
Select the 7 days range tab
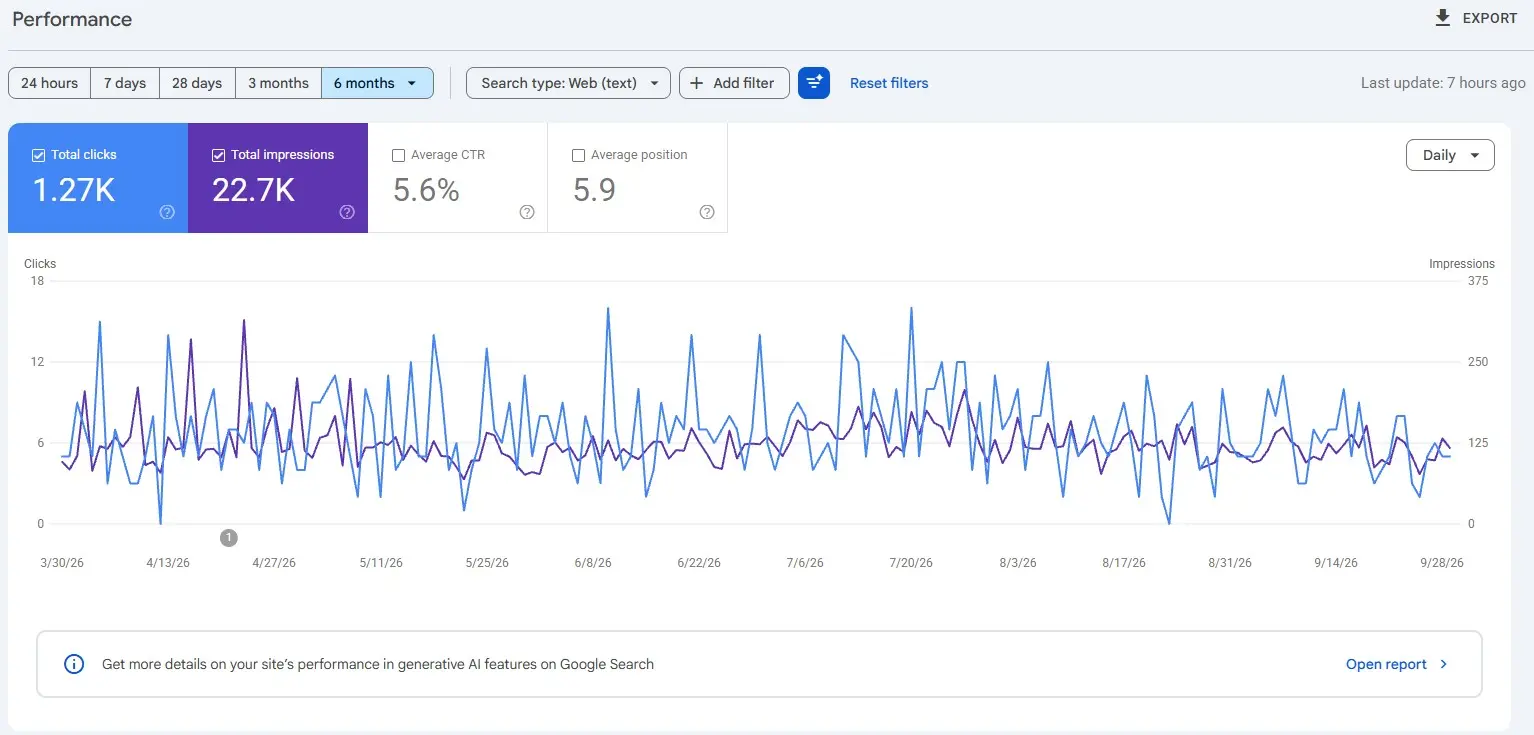tap(125, 83)
